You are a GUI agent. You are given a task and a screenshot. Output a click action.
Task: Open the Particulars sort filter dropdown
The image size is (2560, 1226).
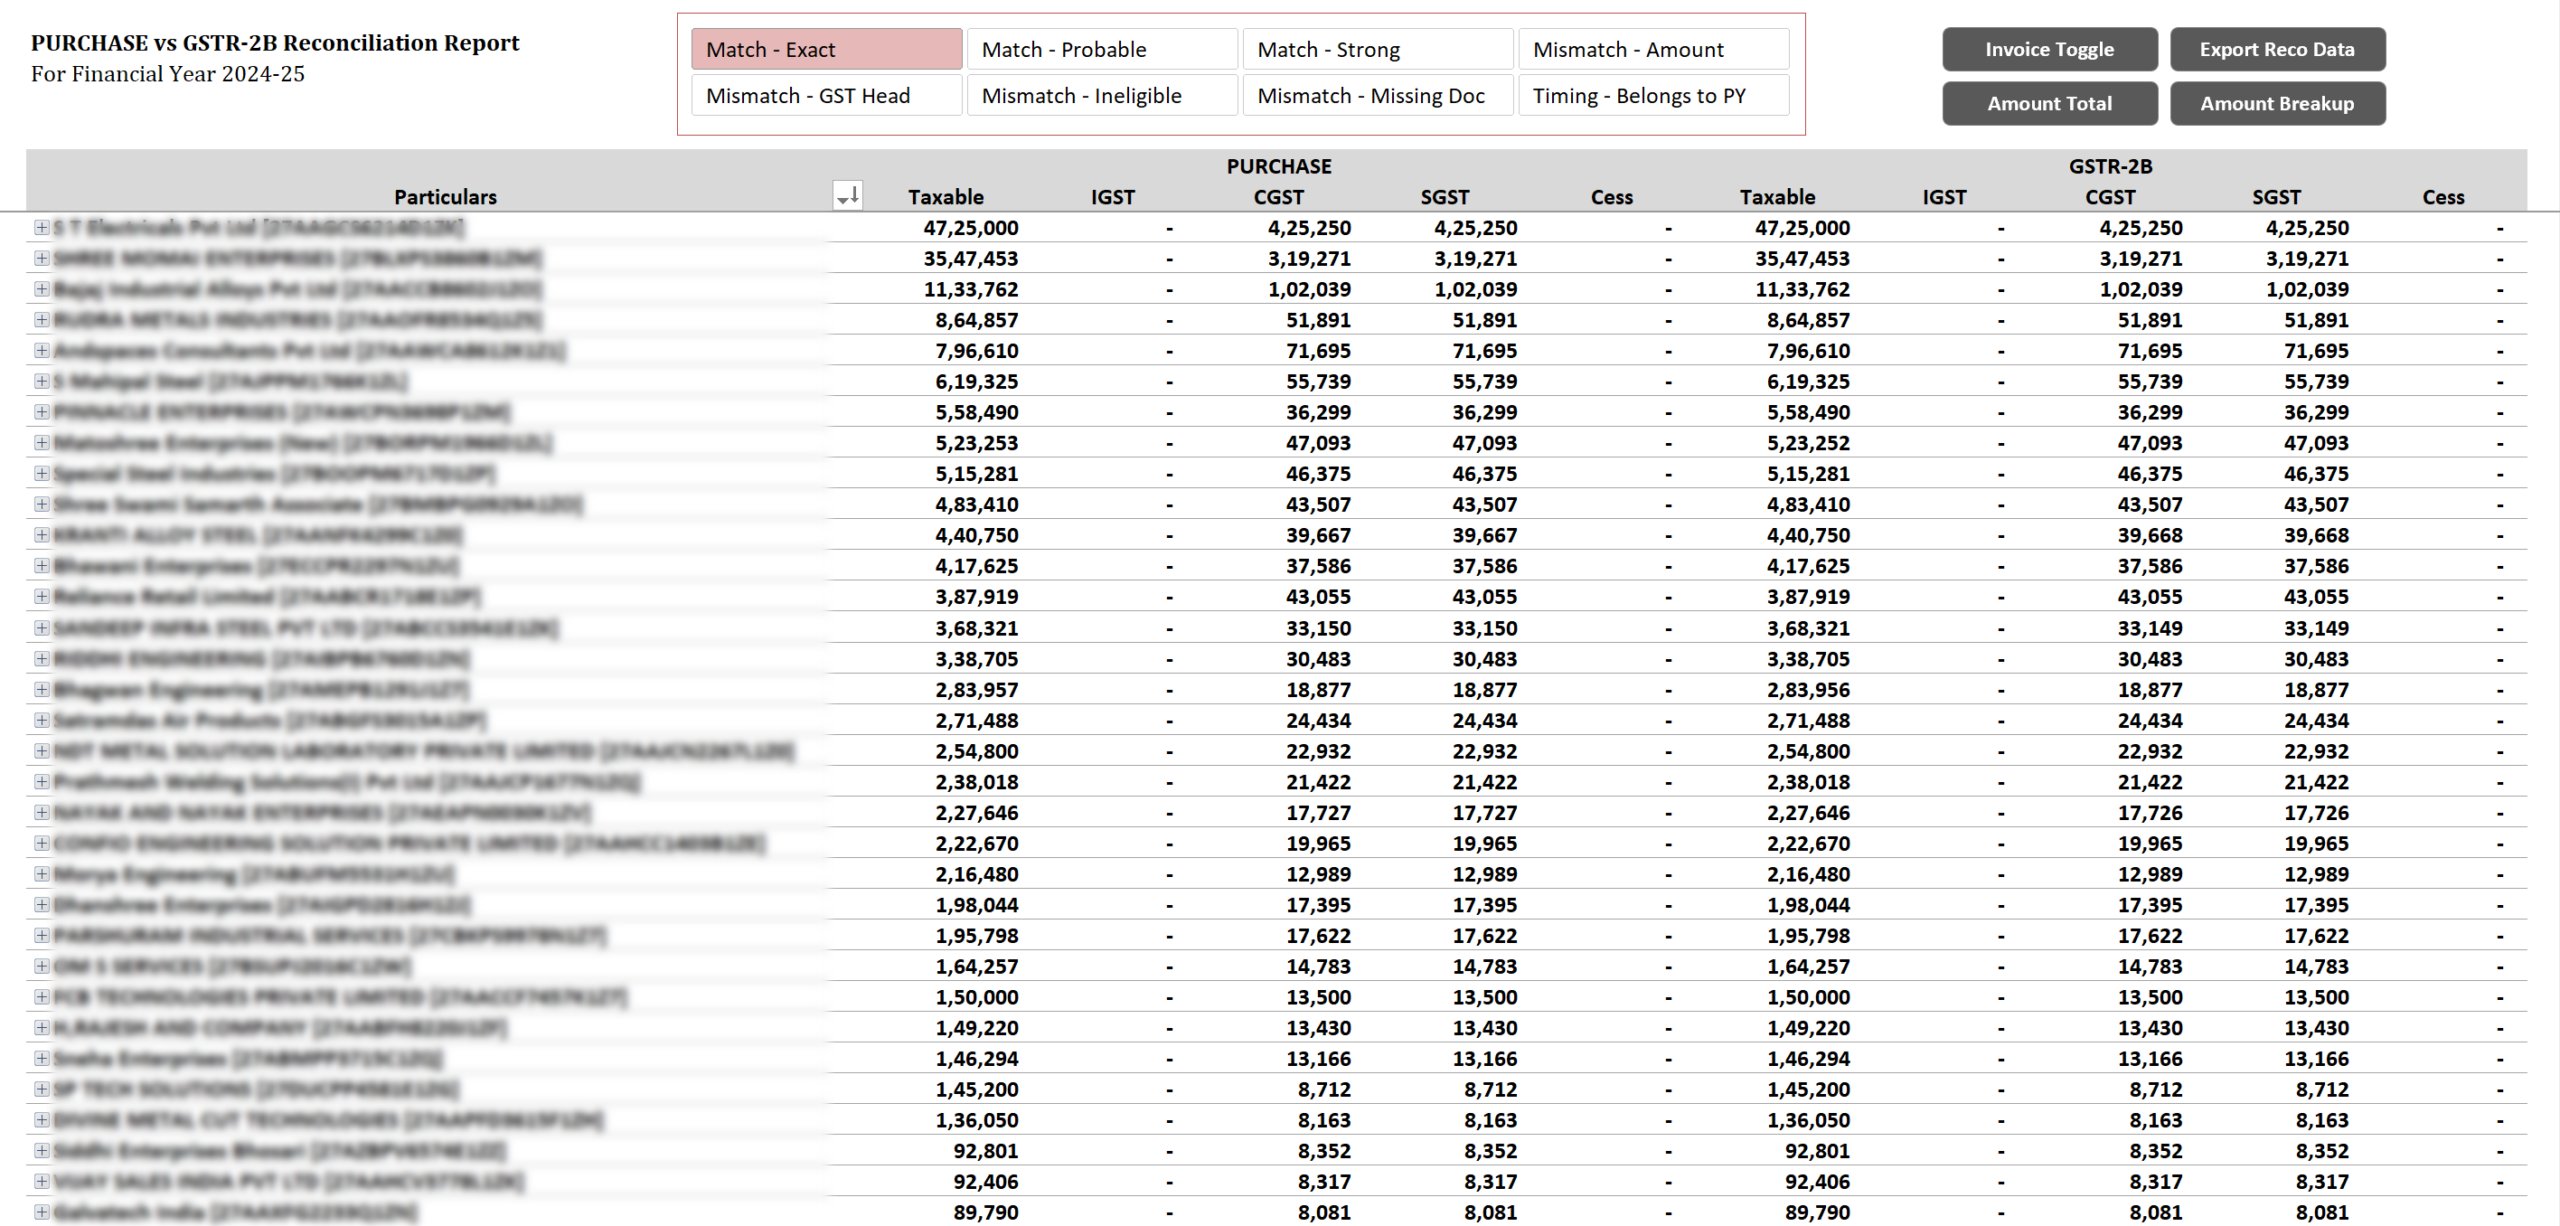pyautogui.click(x=847, y=196)
